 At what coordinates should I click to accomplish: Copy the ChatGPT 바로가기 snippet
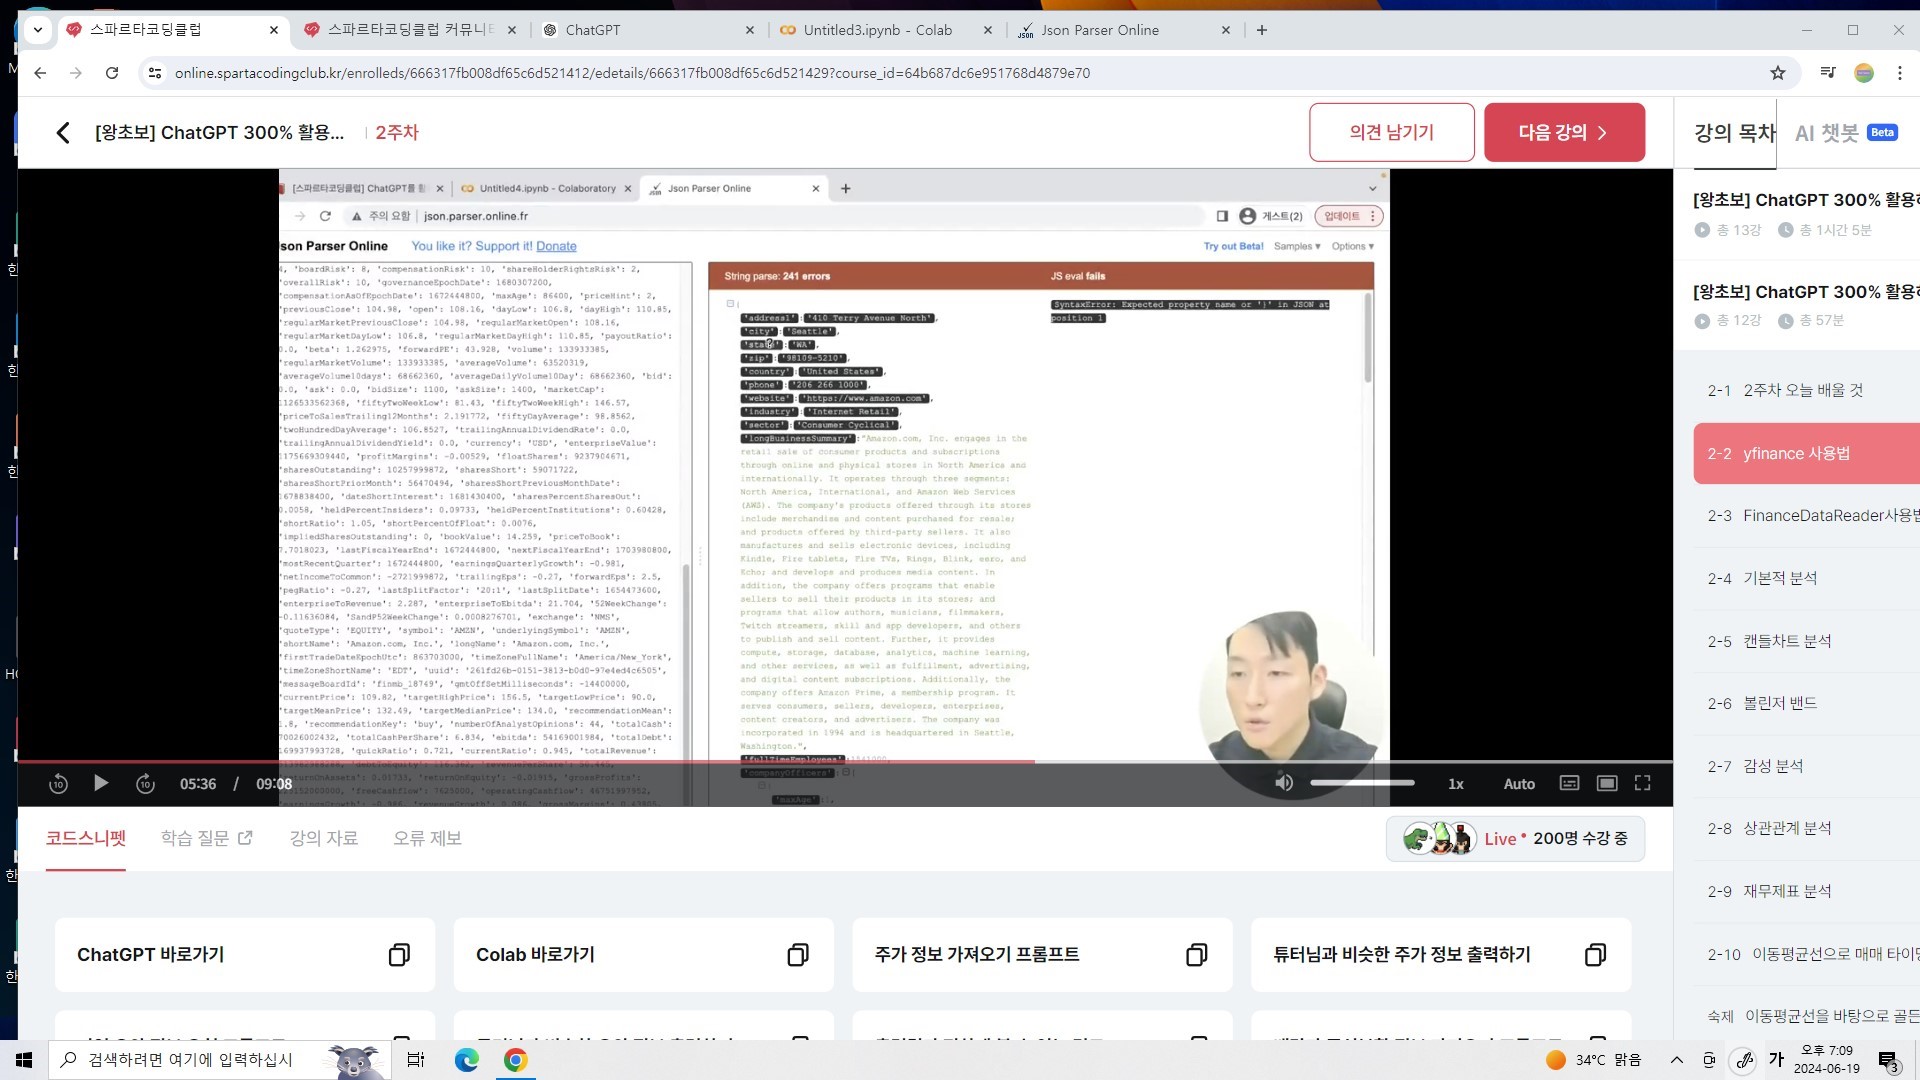pyautogui.click(x=399, y=955)
